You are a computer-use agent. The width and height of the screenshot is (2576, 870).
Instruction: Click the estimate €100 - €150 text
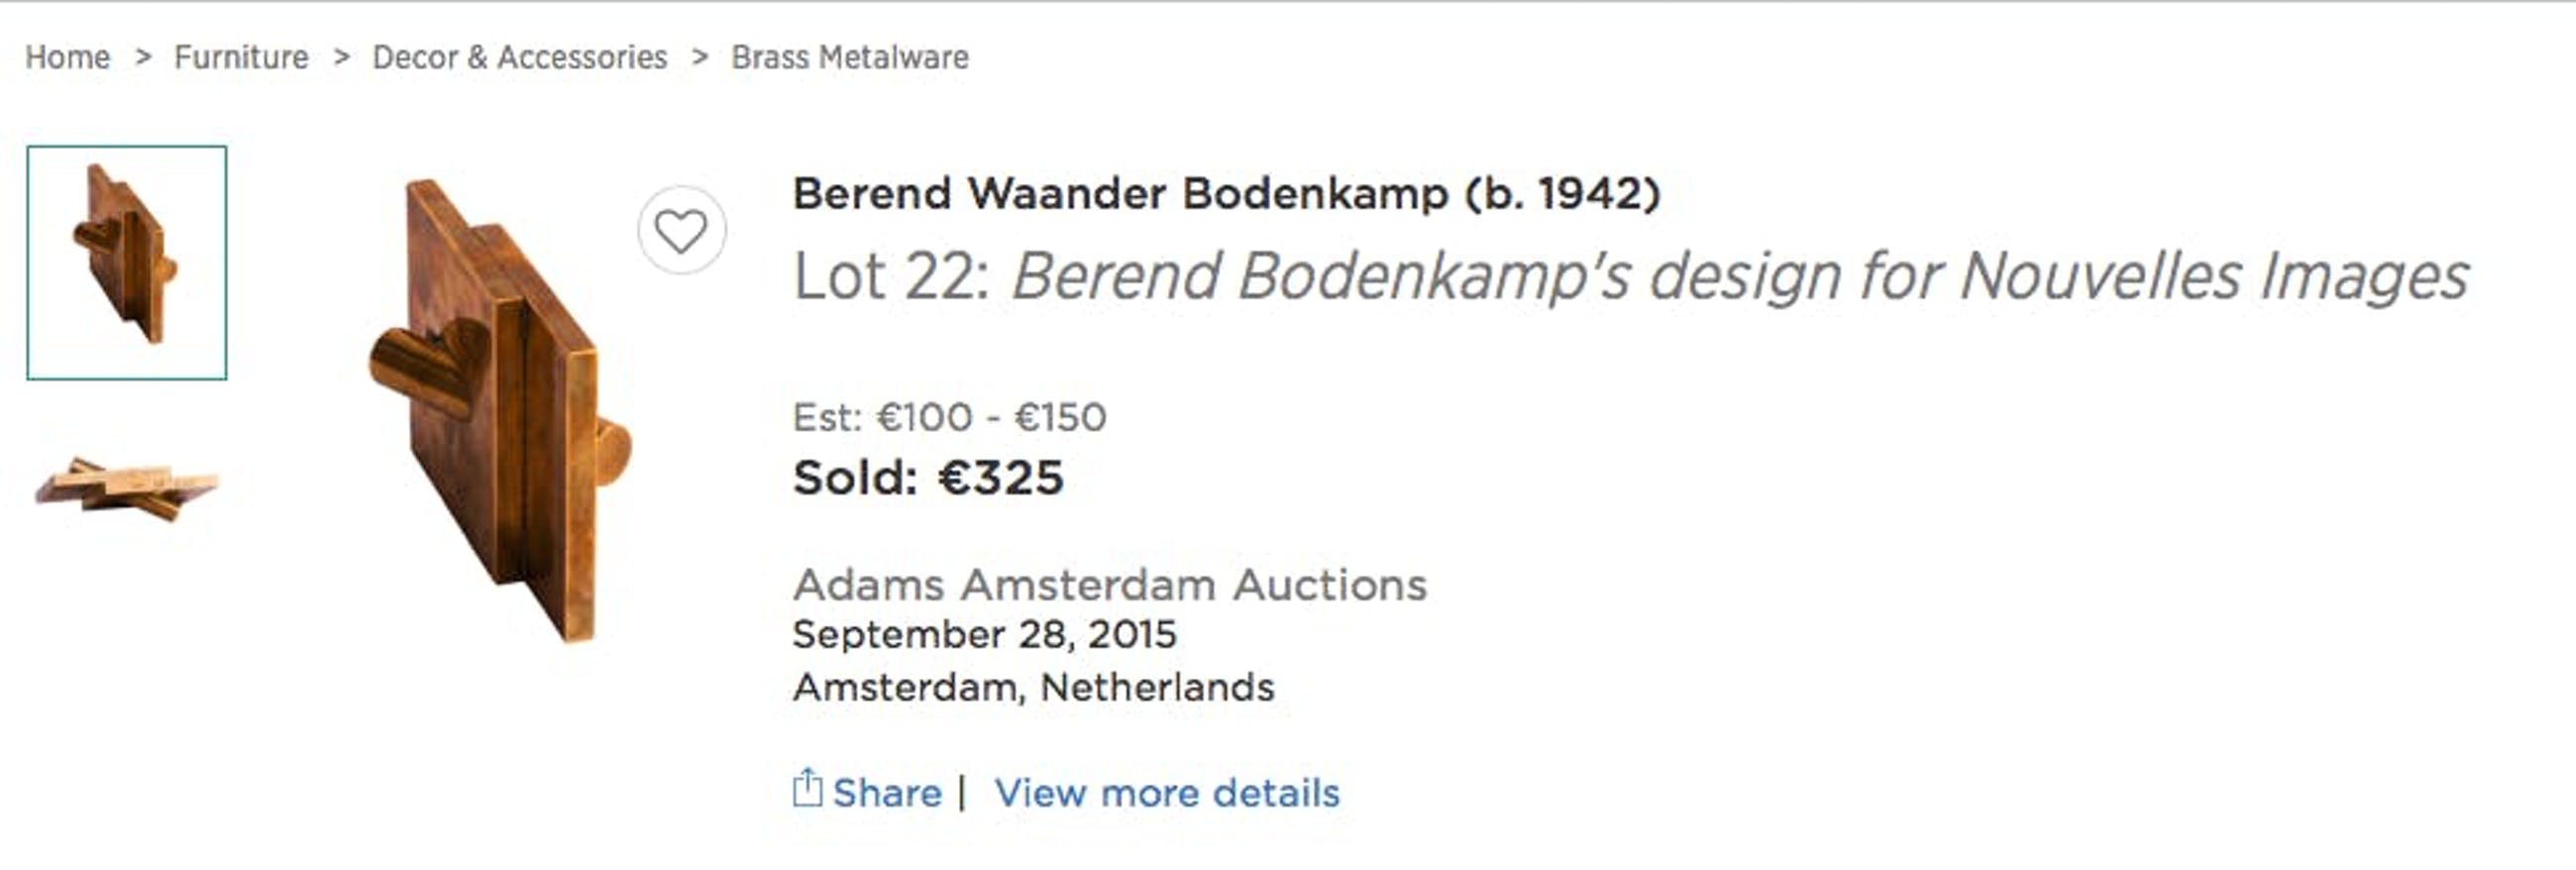coord(949,417)
